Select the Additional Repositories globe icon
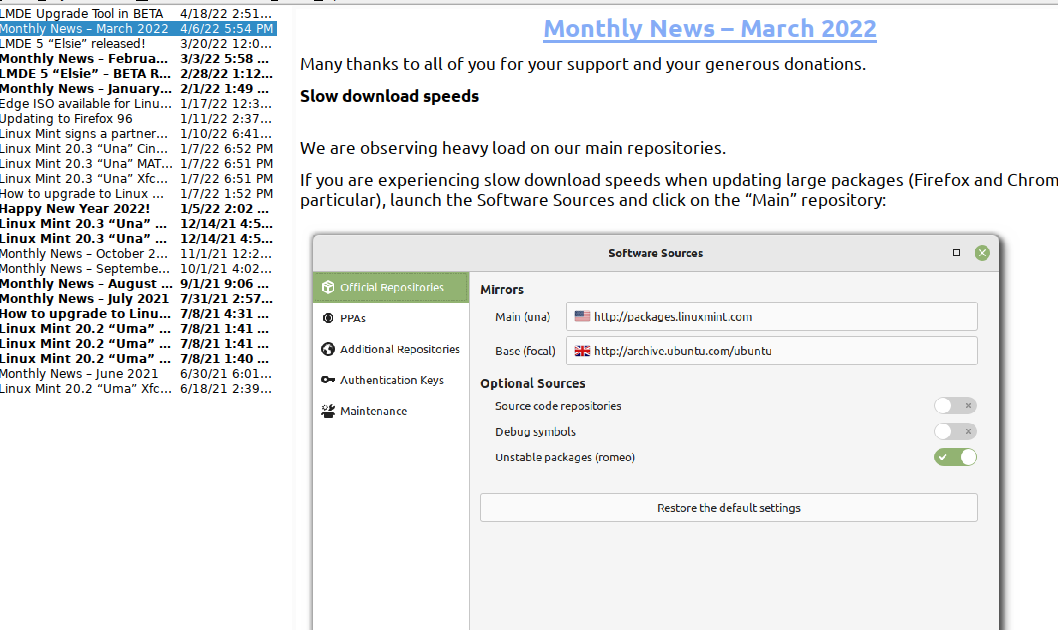 tap(328, 350)
